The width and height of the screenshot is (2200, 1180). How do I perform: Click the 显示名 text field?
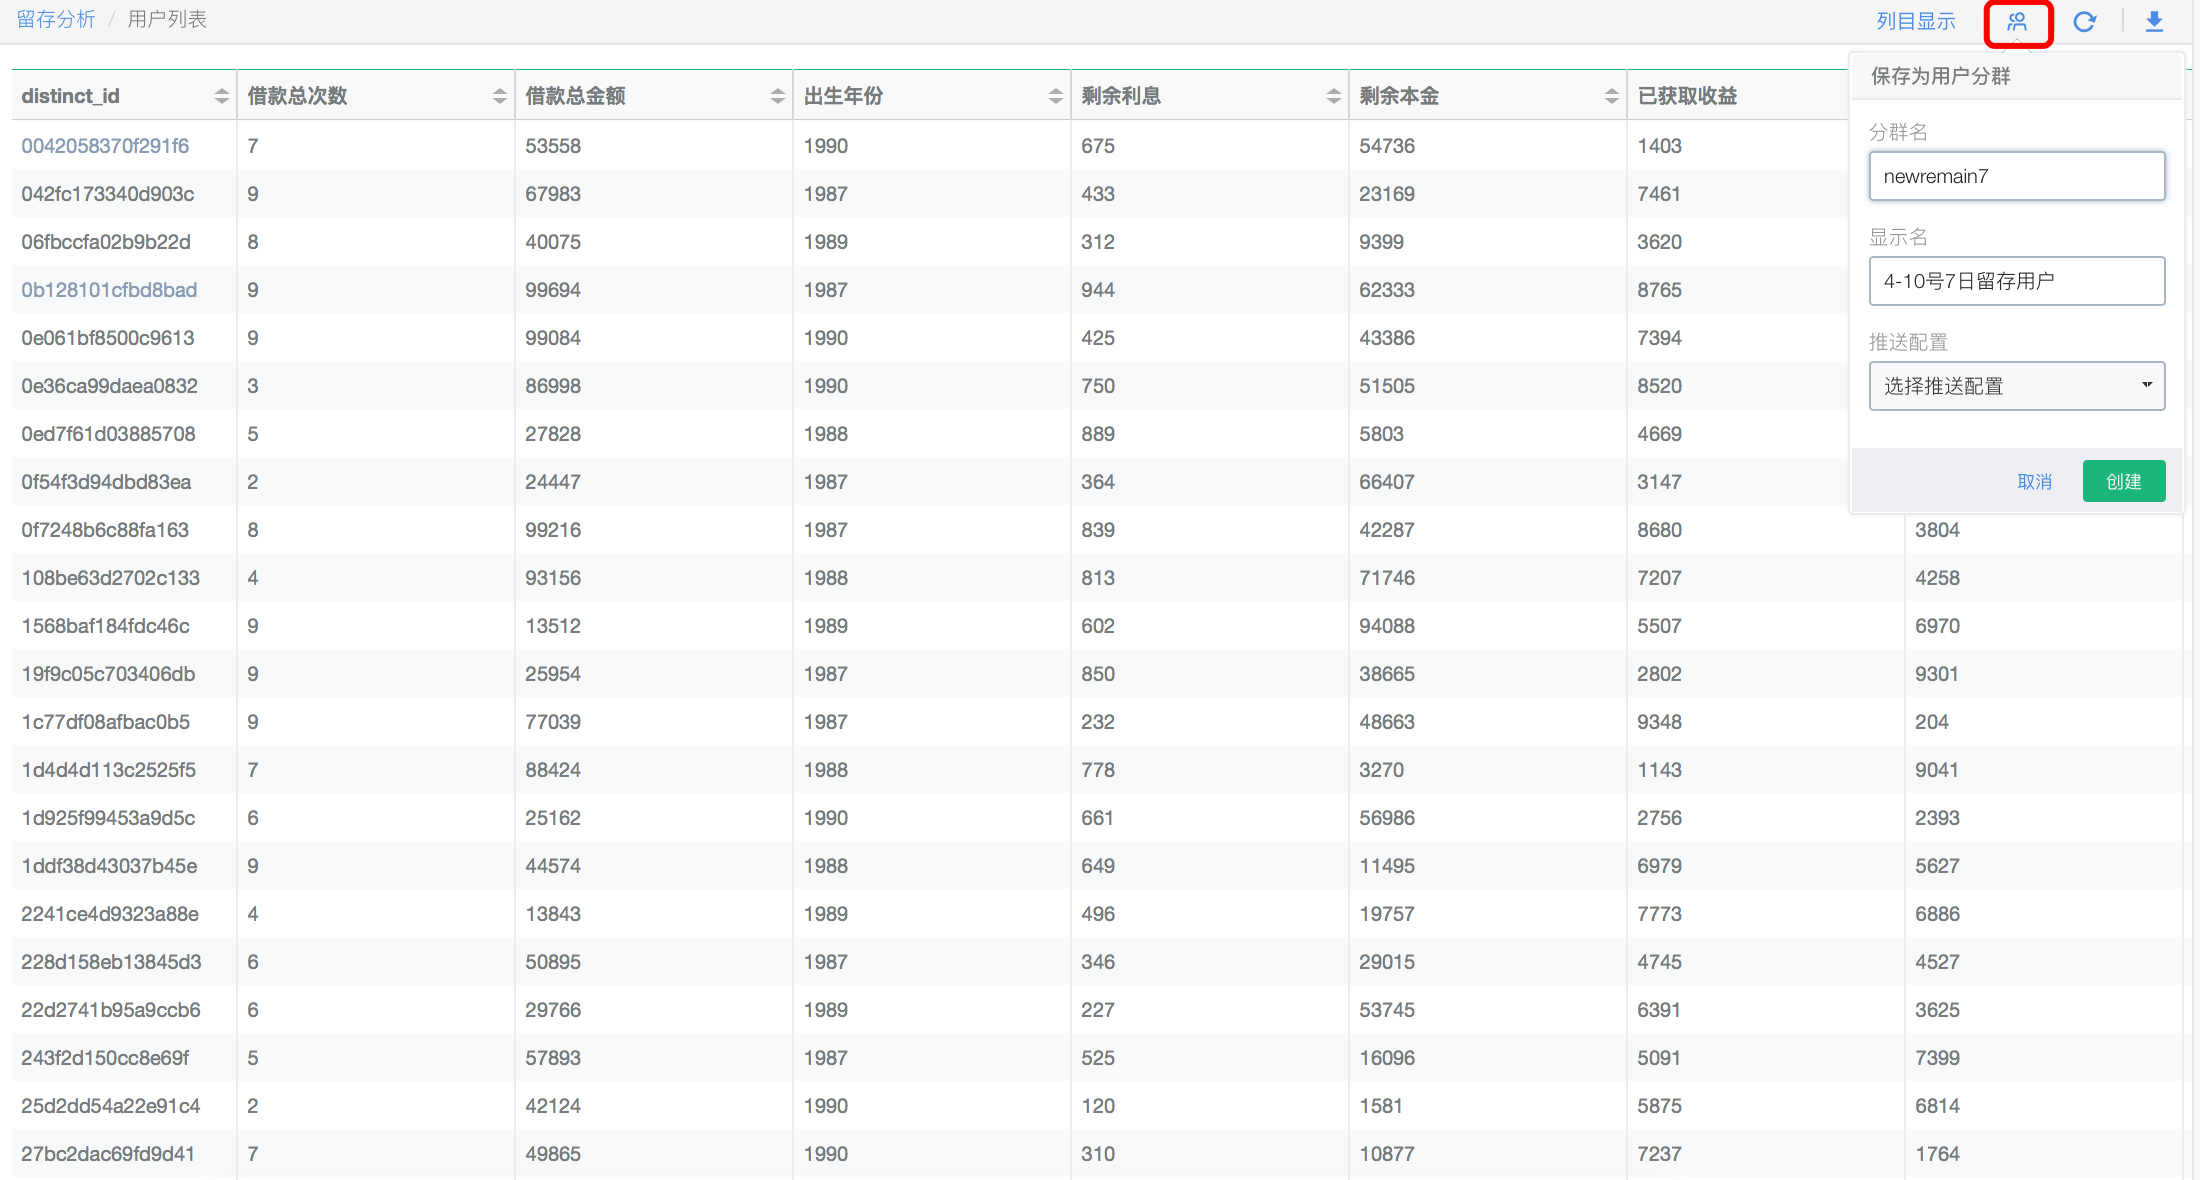2016,281
